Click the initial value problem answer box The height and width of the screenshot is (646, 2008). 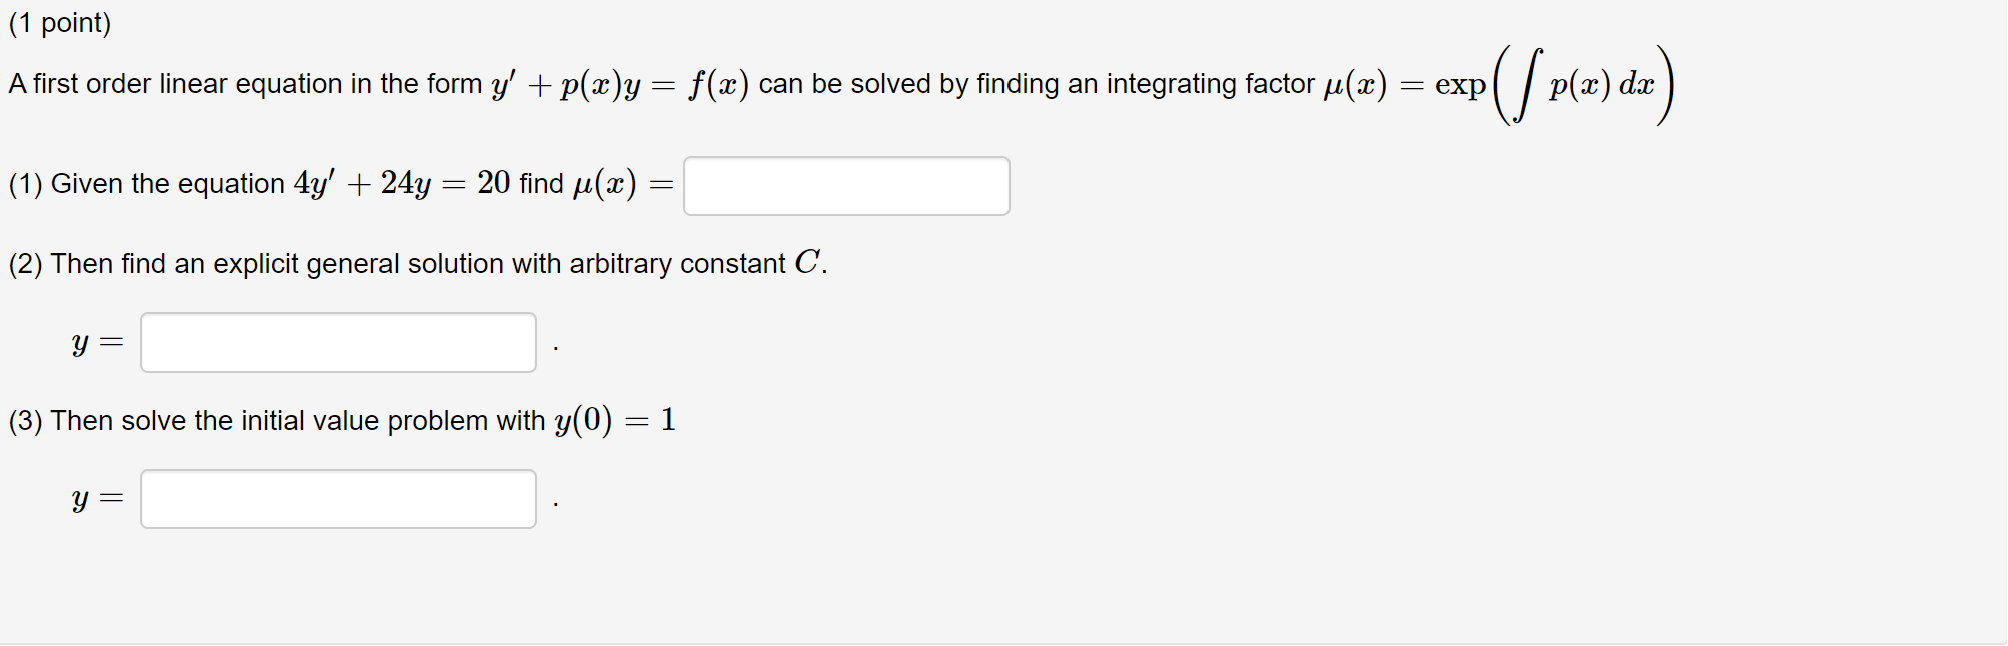tap(337, 497)
